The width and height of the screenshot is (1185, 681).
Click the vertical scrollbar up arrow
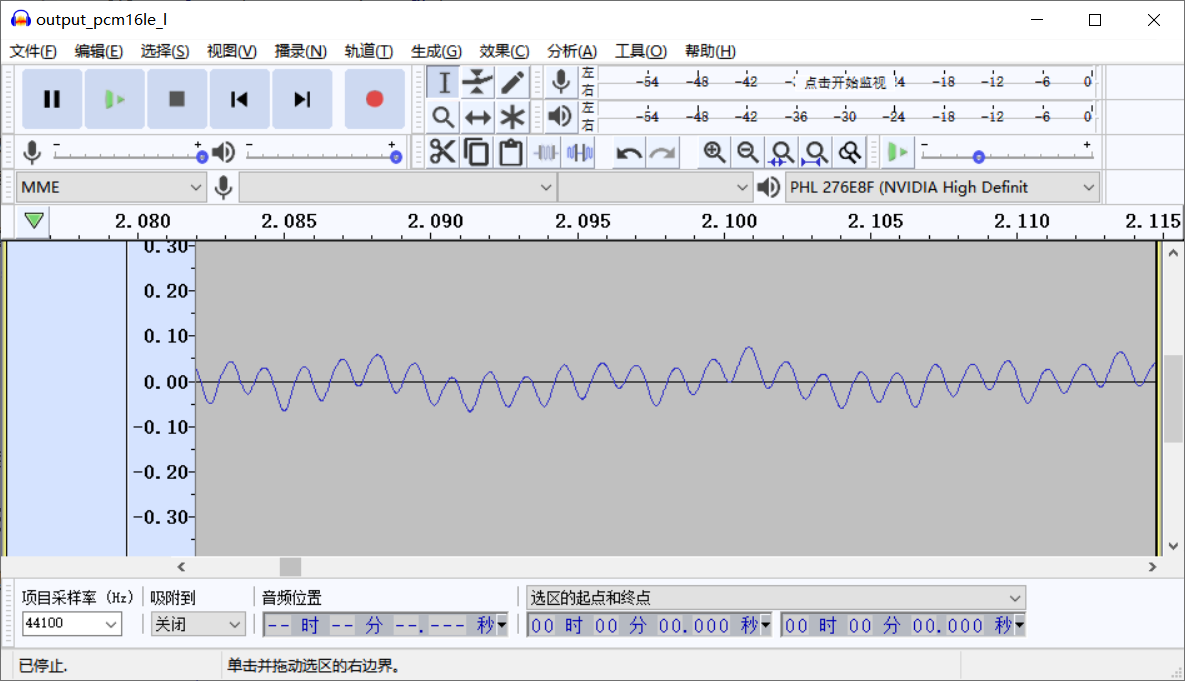coord(1173,253)
